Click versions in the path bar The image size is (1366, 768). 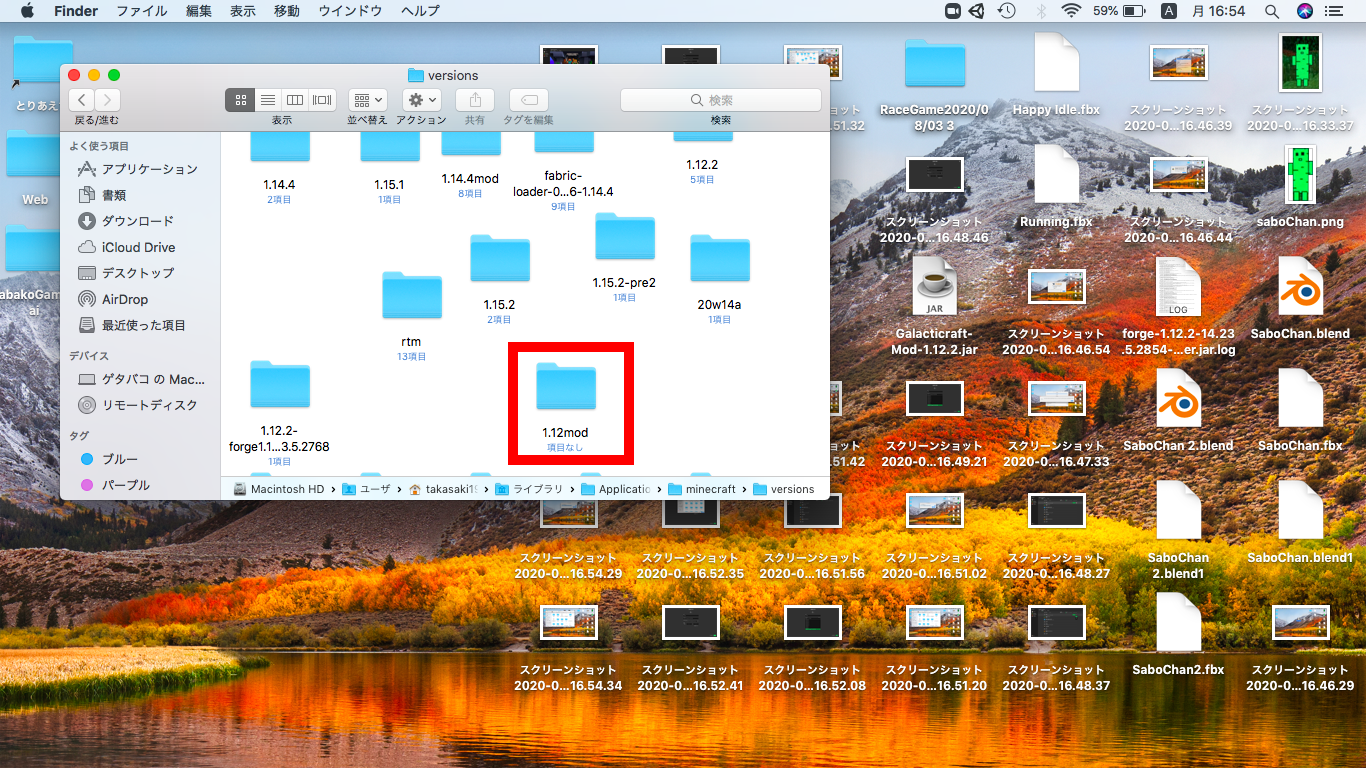pos(784,489)
